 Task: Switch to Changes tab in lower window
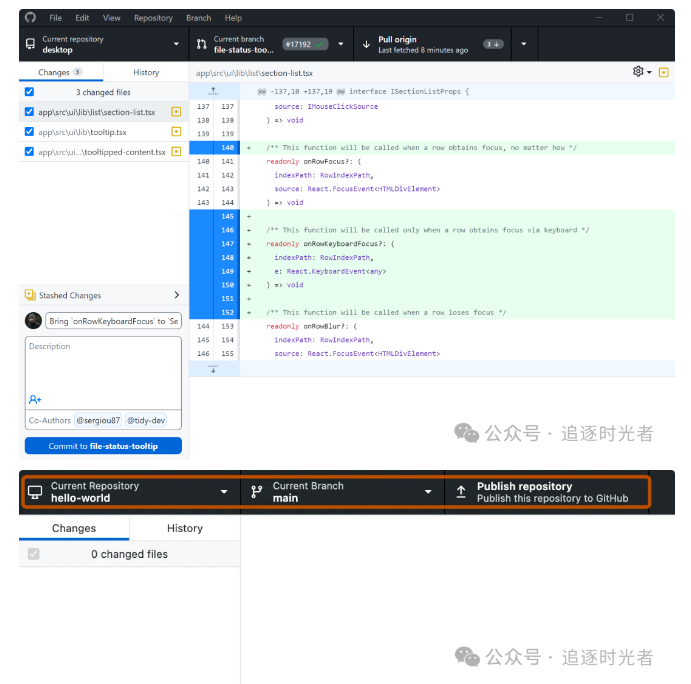pyautogui.click(x=74, y=528)
